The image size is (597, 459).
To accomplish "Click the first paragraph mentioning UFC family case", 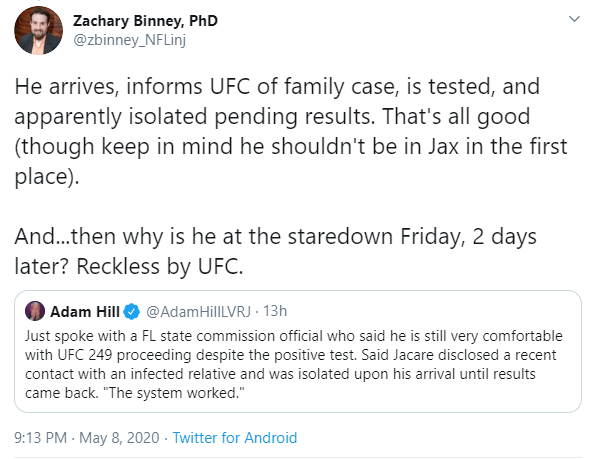I will pyautogui.click(x=291, y=131).
